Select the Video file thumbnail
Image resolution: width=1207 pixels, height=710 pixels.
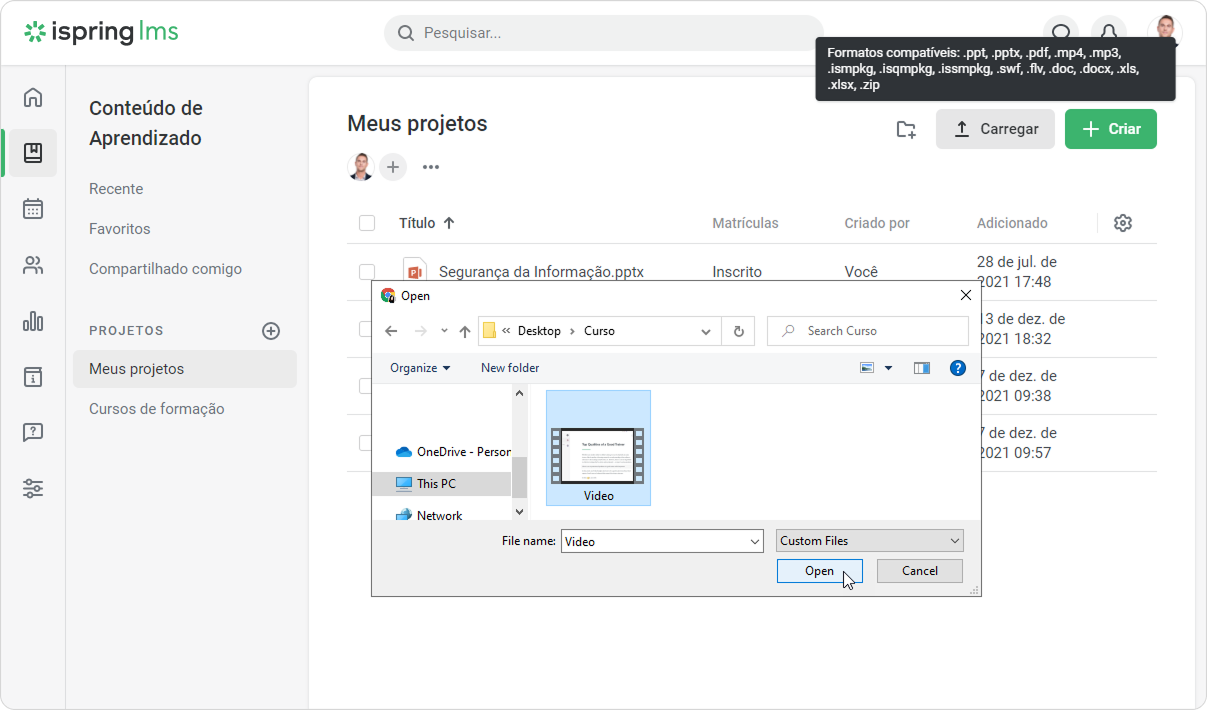coord(598,448)
